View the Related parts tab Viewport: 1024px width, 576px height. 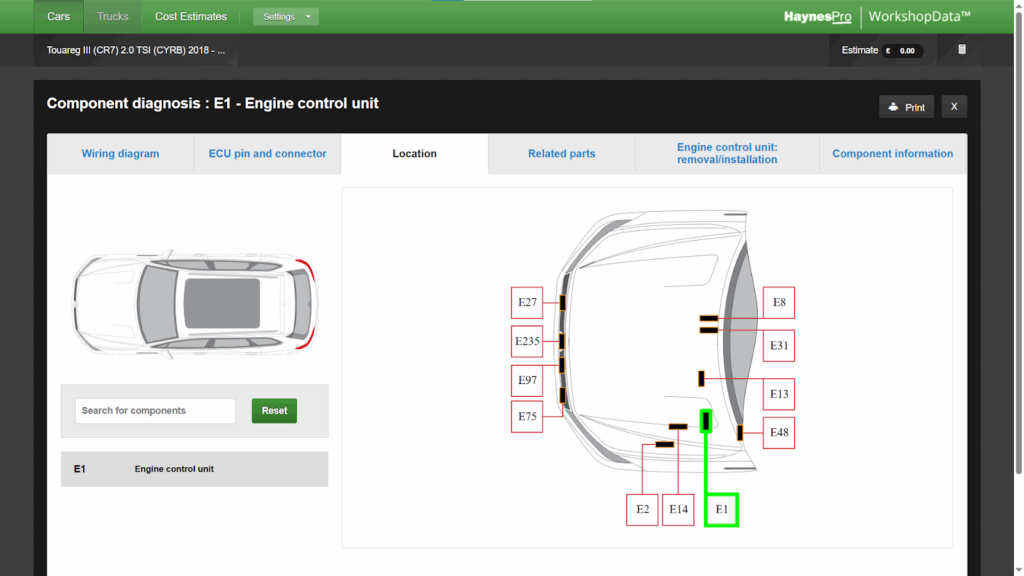(561, 153)
